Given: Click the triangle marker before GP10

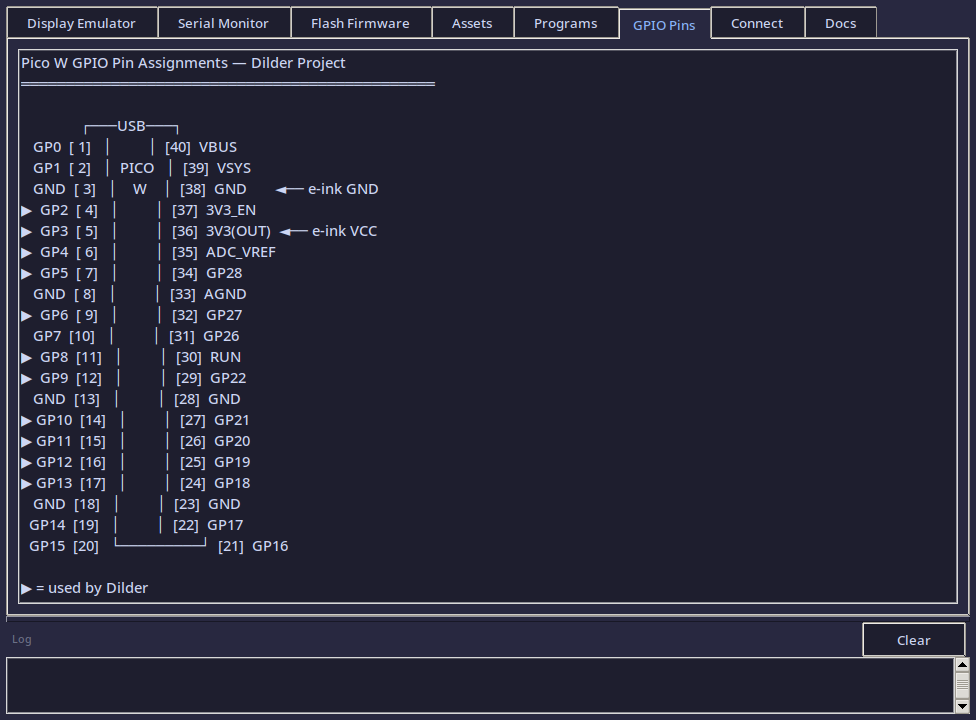Looking at the screenshot, I should coord(27,420).
